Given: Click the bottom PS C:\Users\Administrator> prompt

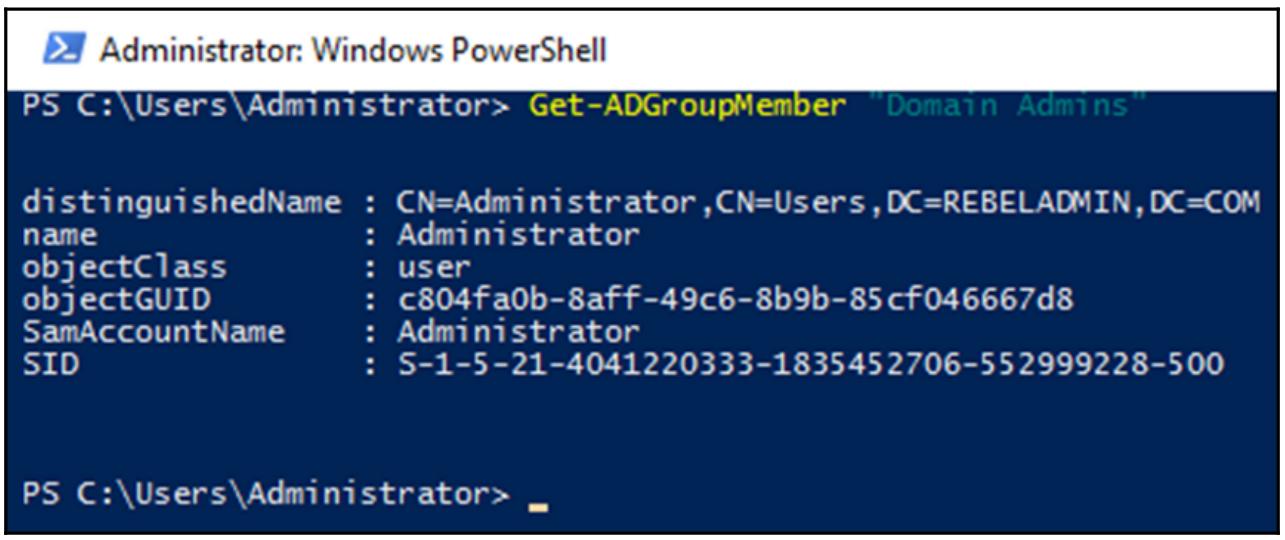Looking at the screenshot, I should pos(266,493).
